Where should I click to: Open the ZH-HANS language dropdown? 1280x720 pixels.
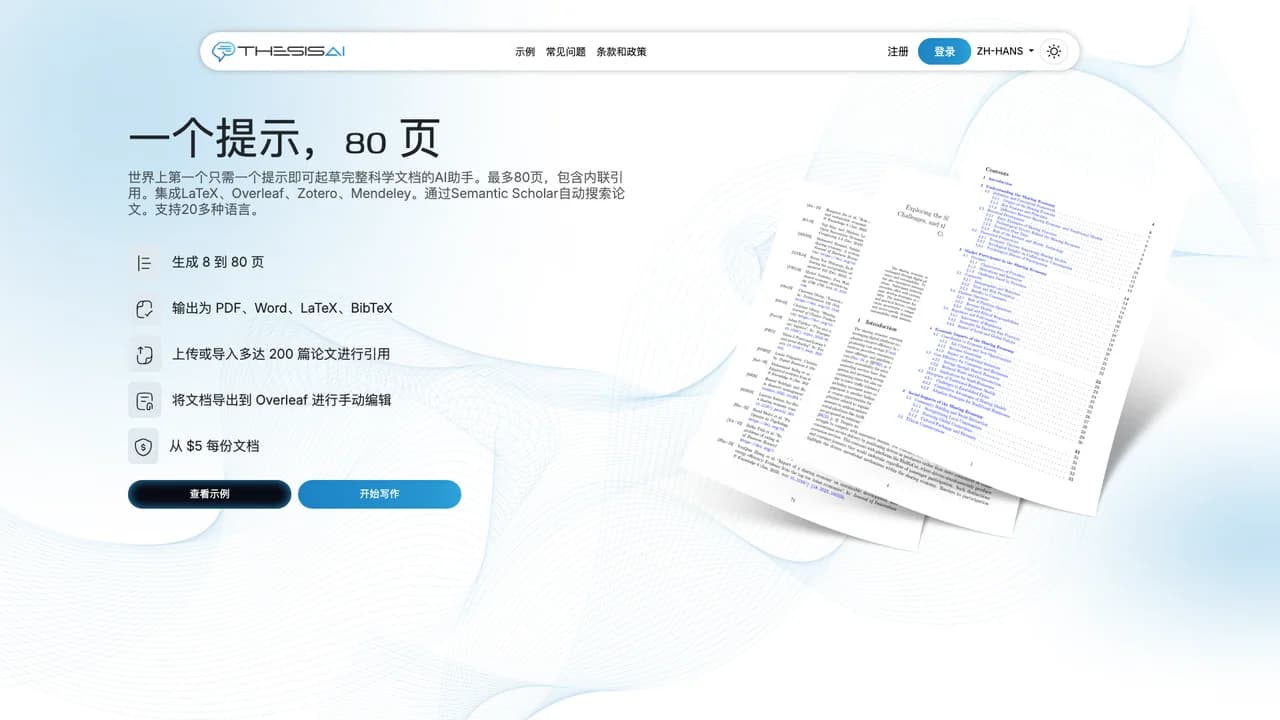click(x=1005, y=51)
